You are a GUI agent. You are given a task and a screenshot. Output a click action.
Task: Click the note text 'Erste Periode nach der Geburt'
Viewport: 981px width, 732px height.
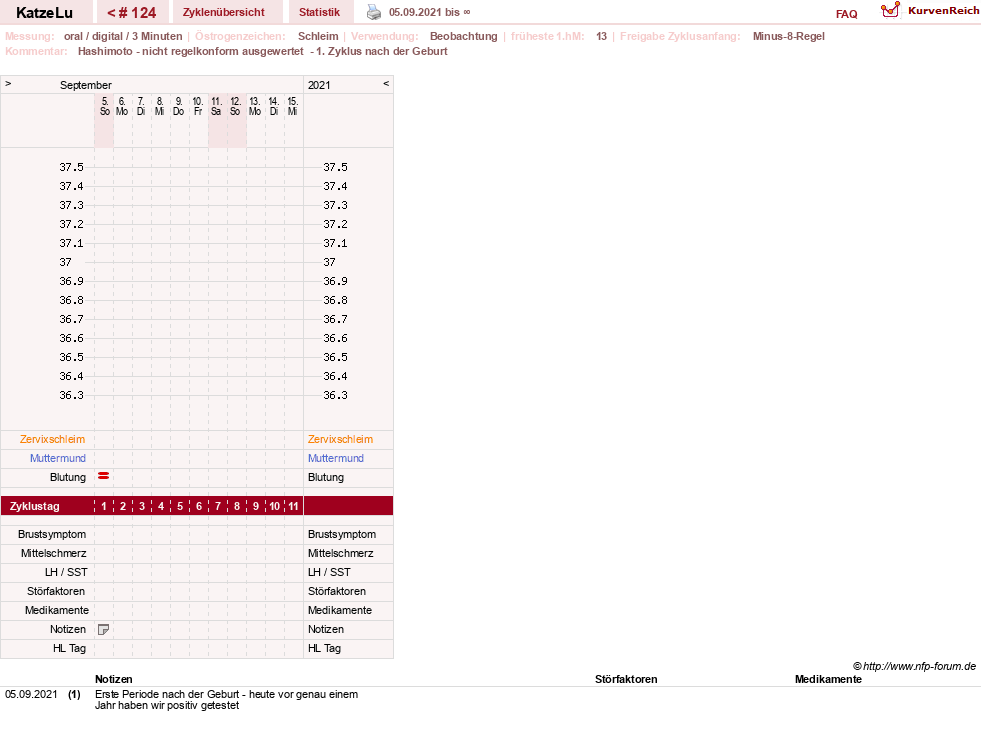pos(167,694)
